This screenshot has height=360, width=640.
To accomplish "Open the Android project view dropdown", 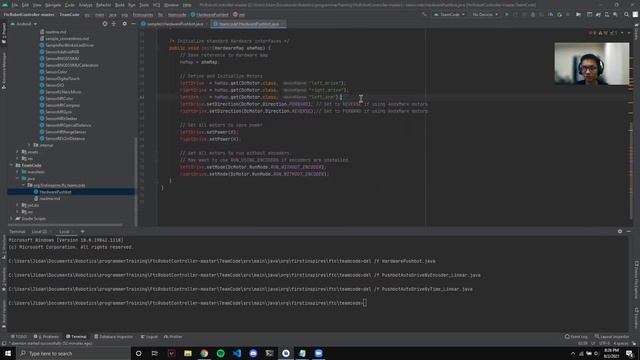I will tap(24, 24).
